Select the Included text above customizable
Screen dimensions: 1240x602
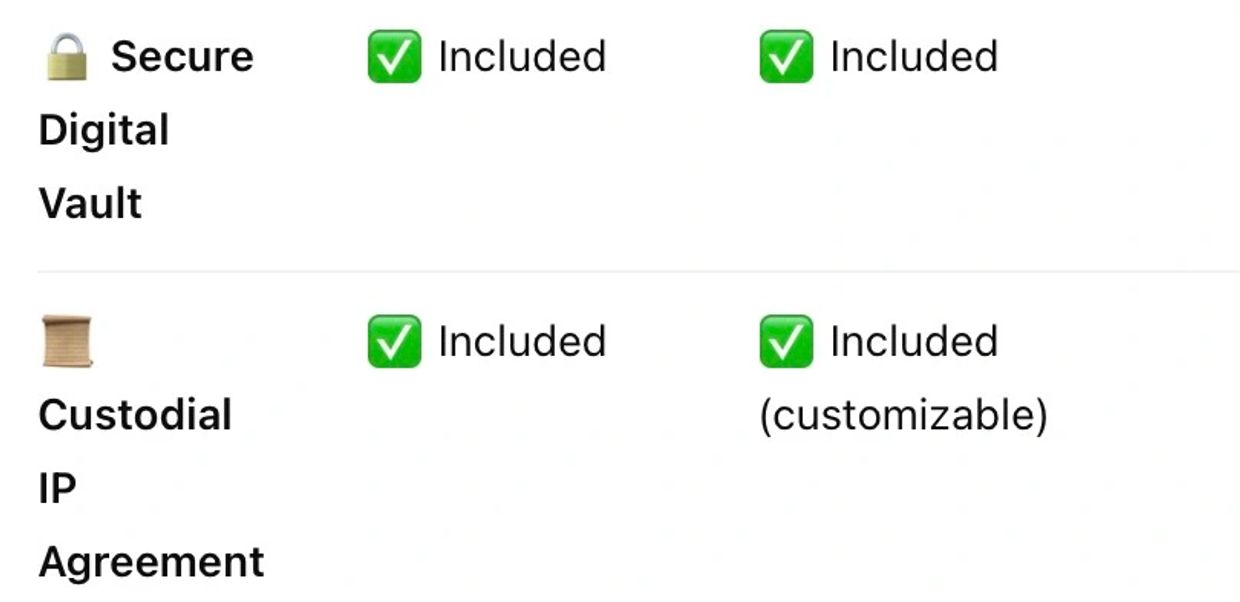(x=914, y=341)
